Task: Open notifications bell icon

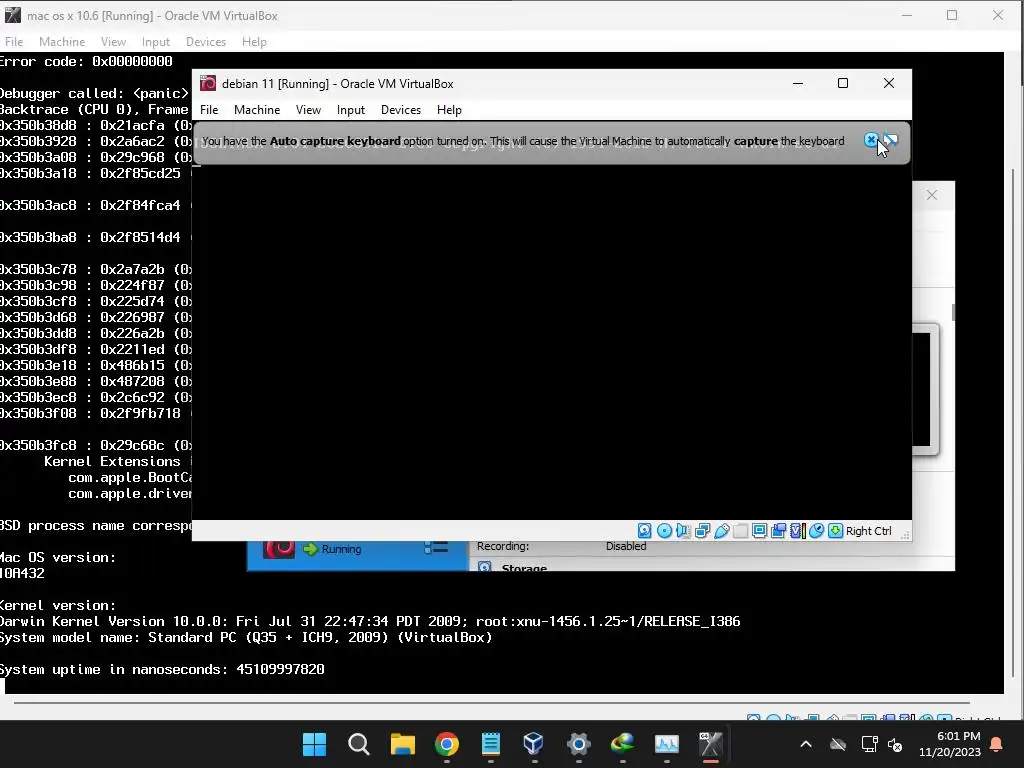Action: click(997, 744)
